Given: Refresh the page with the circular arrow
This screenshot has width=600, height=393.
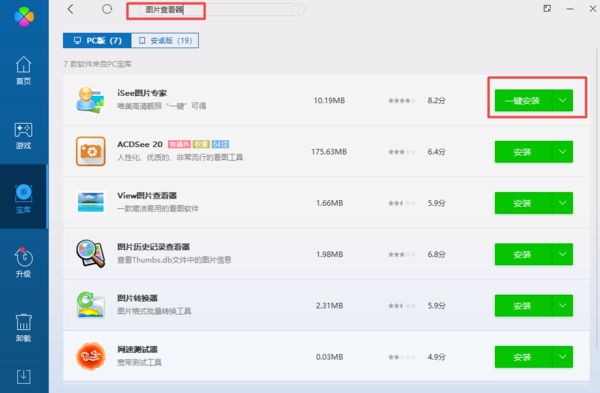Looking at the screenshot, I should point(107,9).
